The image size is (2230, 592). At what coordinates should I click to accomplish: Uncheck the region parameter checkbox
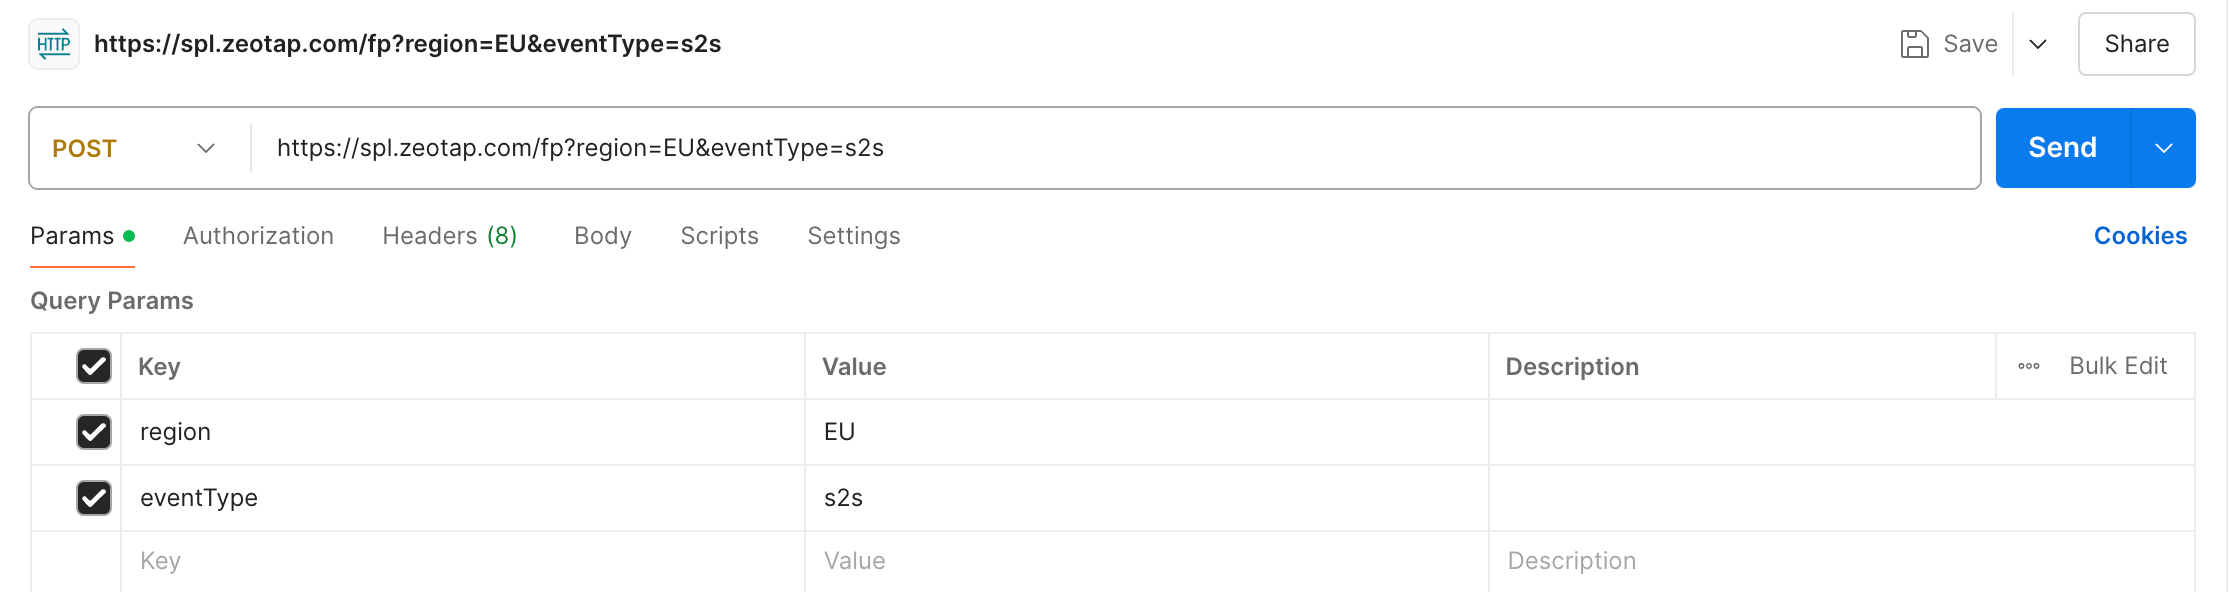[x=94, y=432]
